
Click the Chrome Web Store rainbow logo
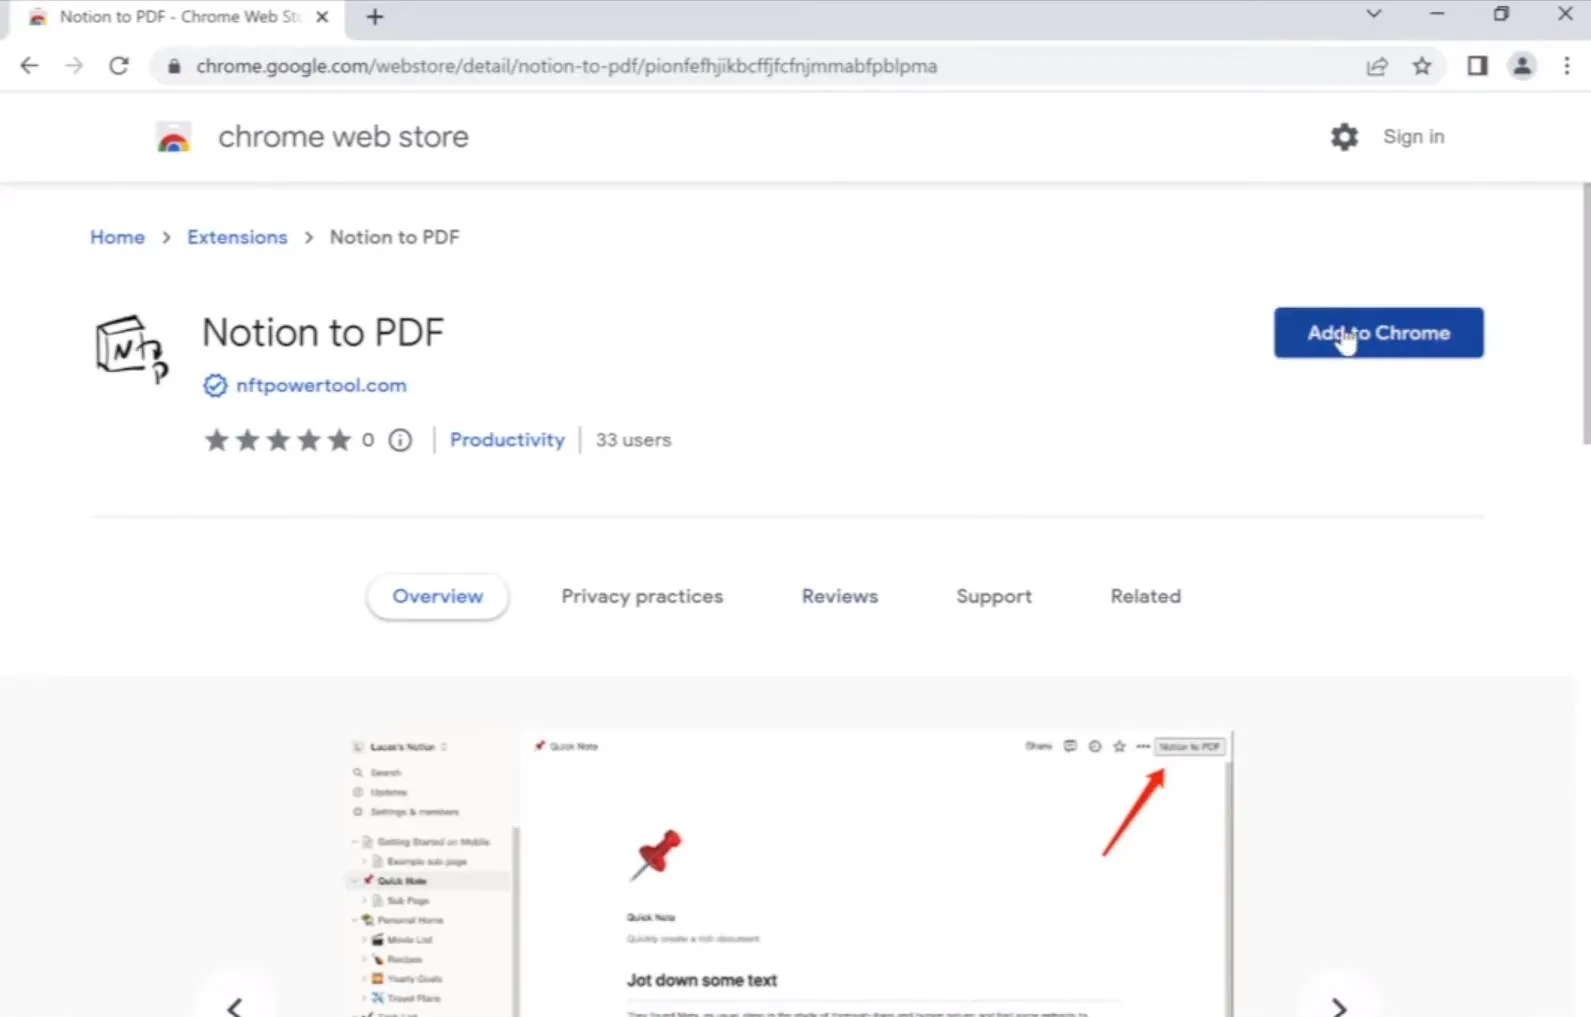click(174, 137)
